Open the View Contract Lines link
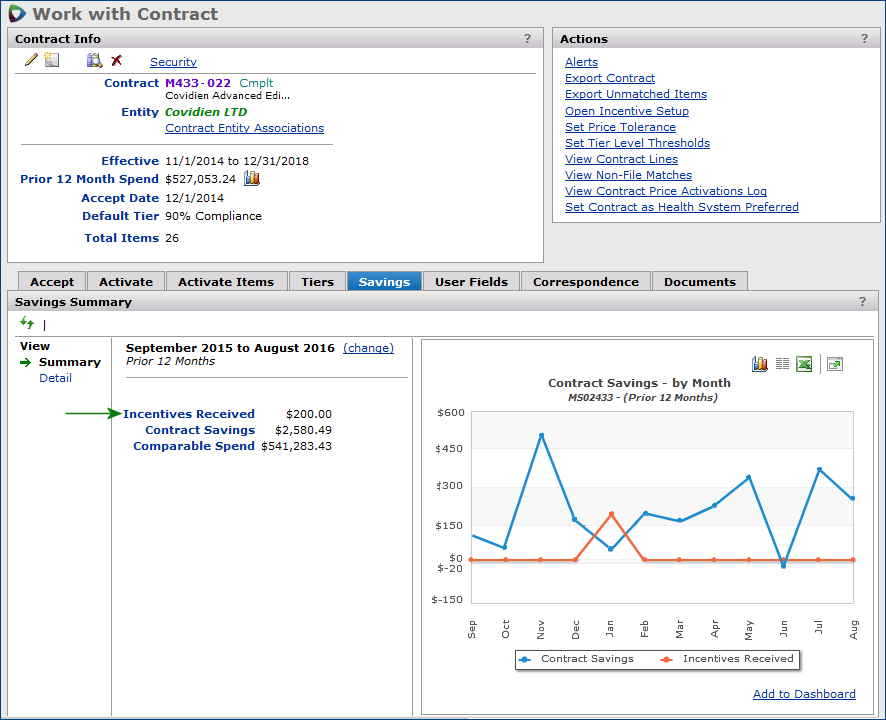Image resolution: width=886 pixels, height=720 pixels. click(x=621, y=159)
